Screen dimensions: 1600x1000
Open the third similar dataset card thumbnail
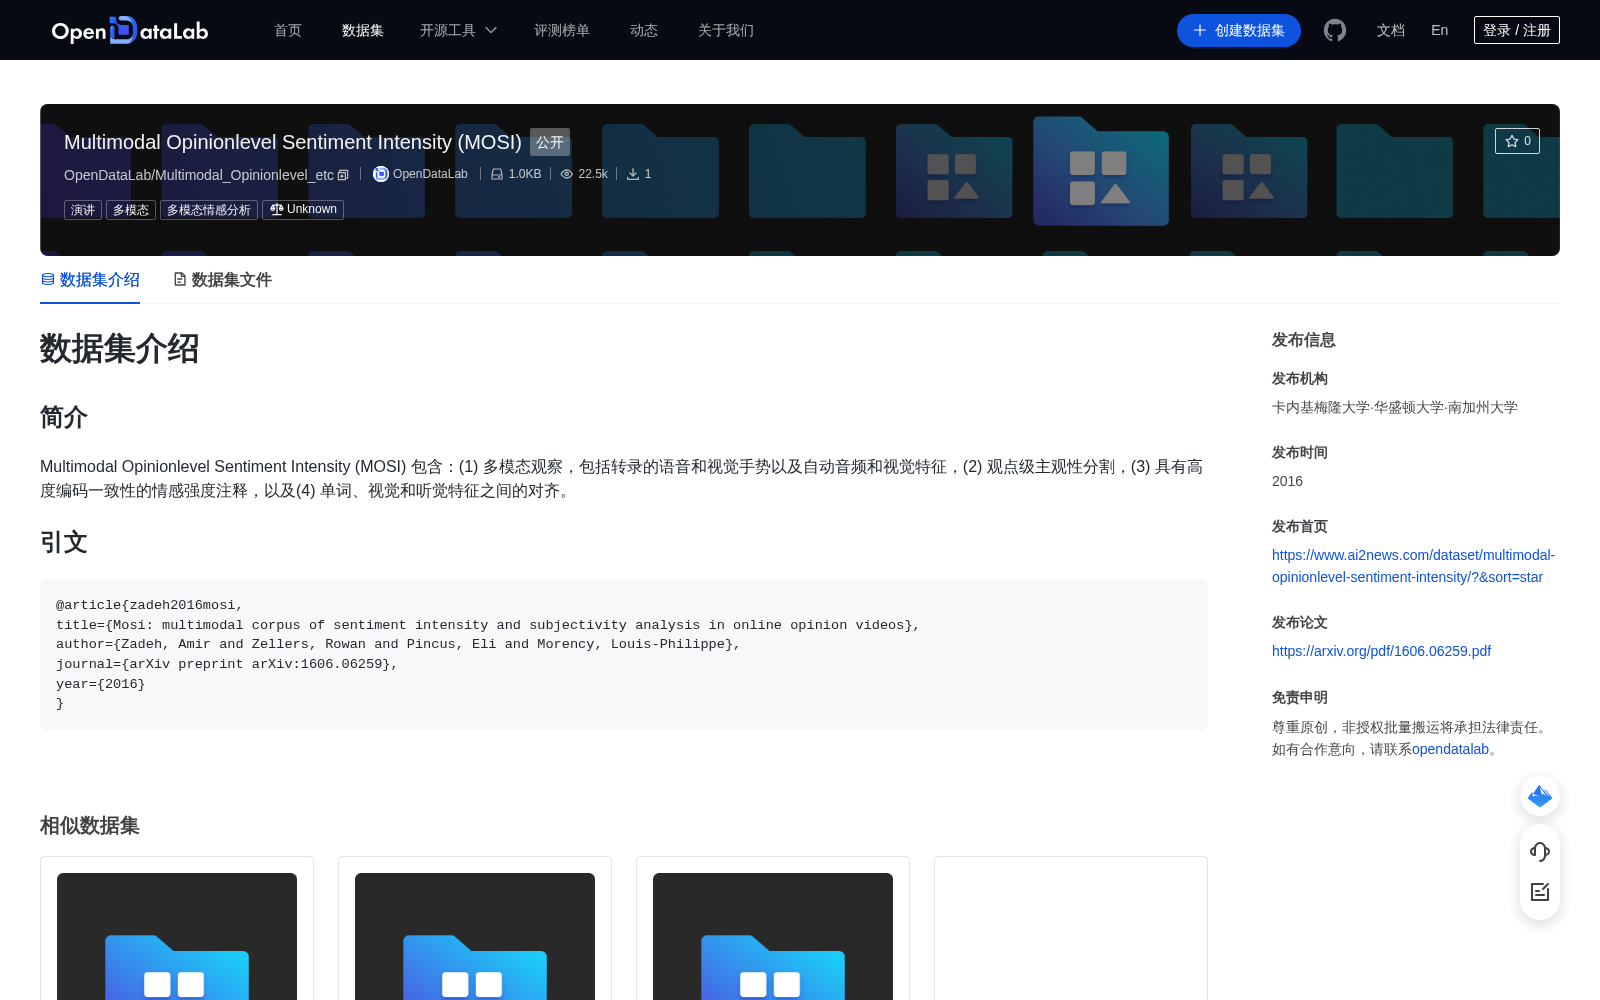773,936
